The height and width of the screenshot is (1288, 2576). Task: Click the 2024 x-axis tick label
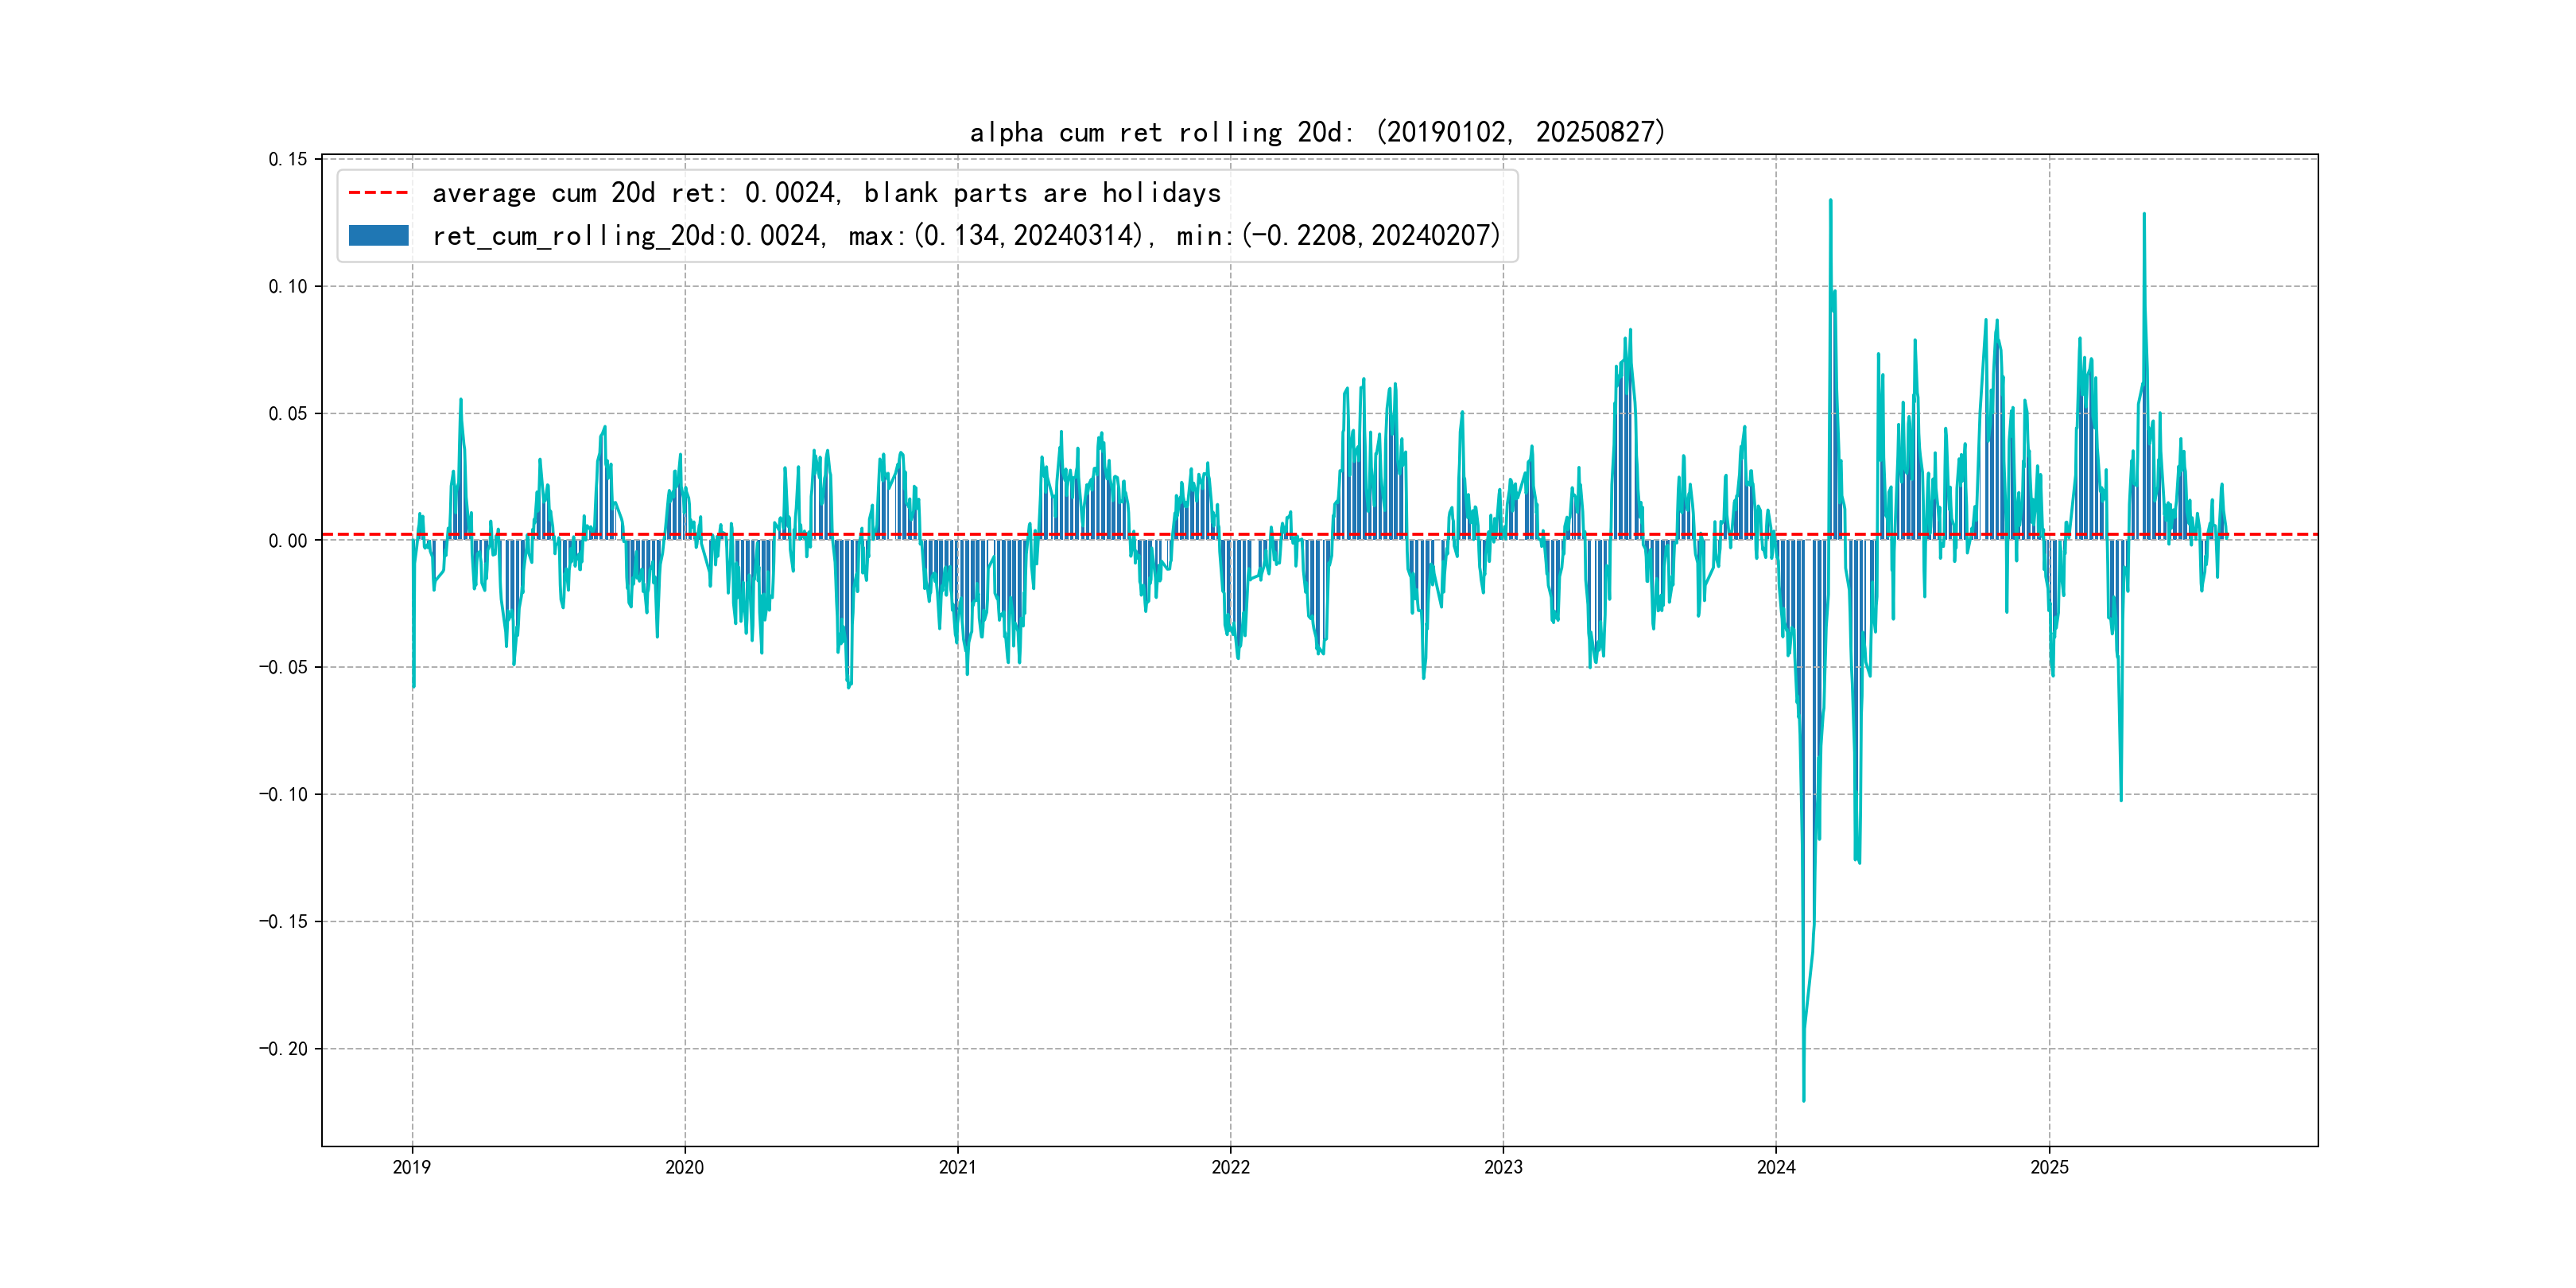(1776, 1167)
